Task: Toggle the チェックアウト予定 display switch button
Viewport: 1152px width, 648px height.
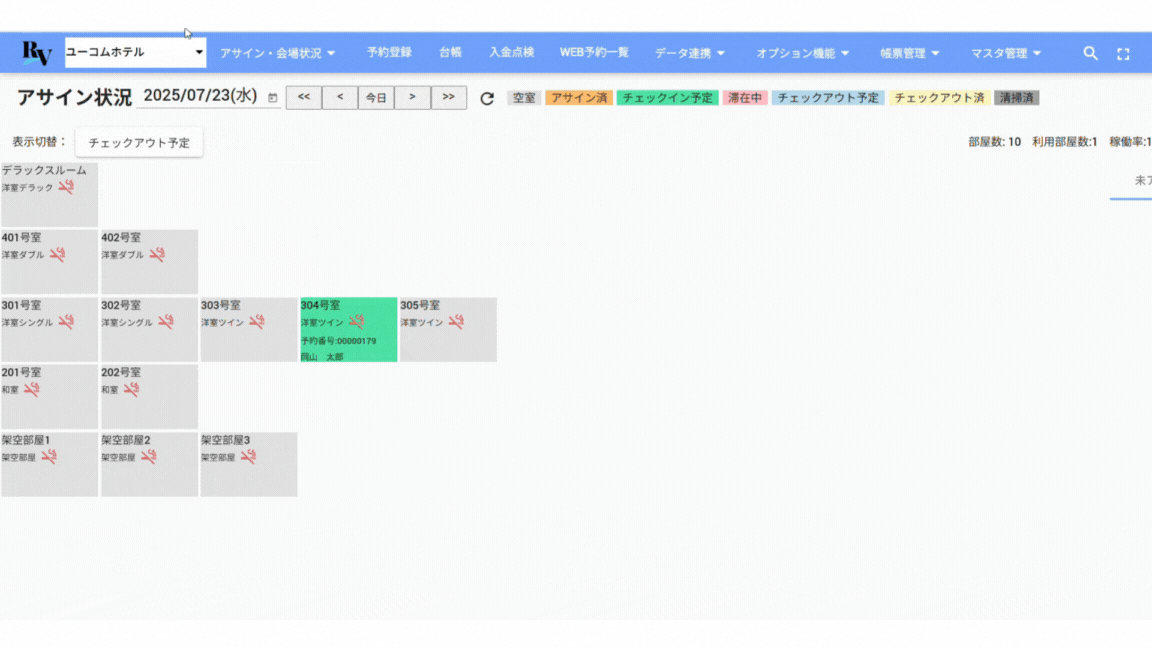Action: pos(139,143)
